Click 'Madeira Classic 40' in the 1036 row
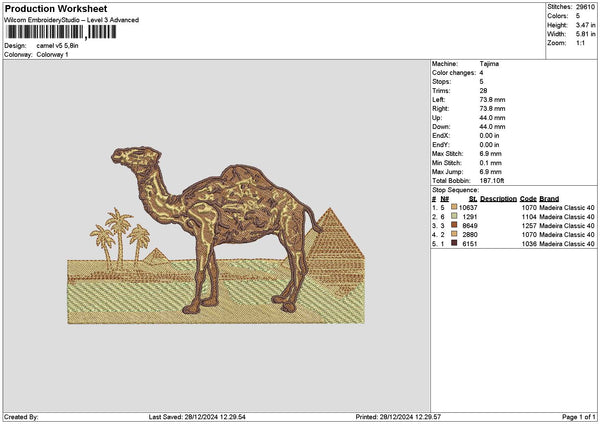The height and width of the screenshot is (424, 600). (x=567, y=244)
